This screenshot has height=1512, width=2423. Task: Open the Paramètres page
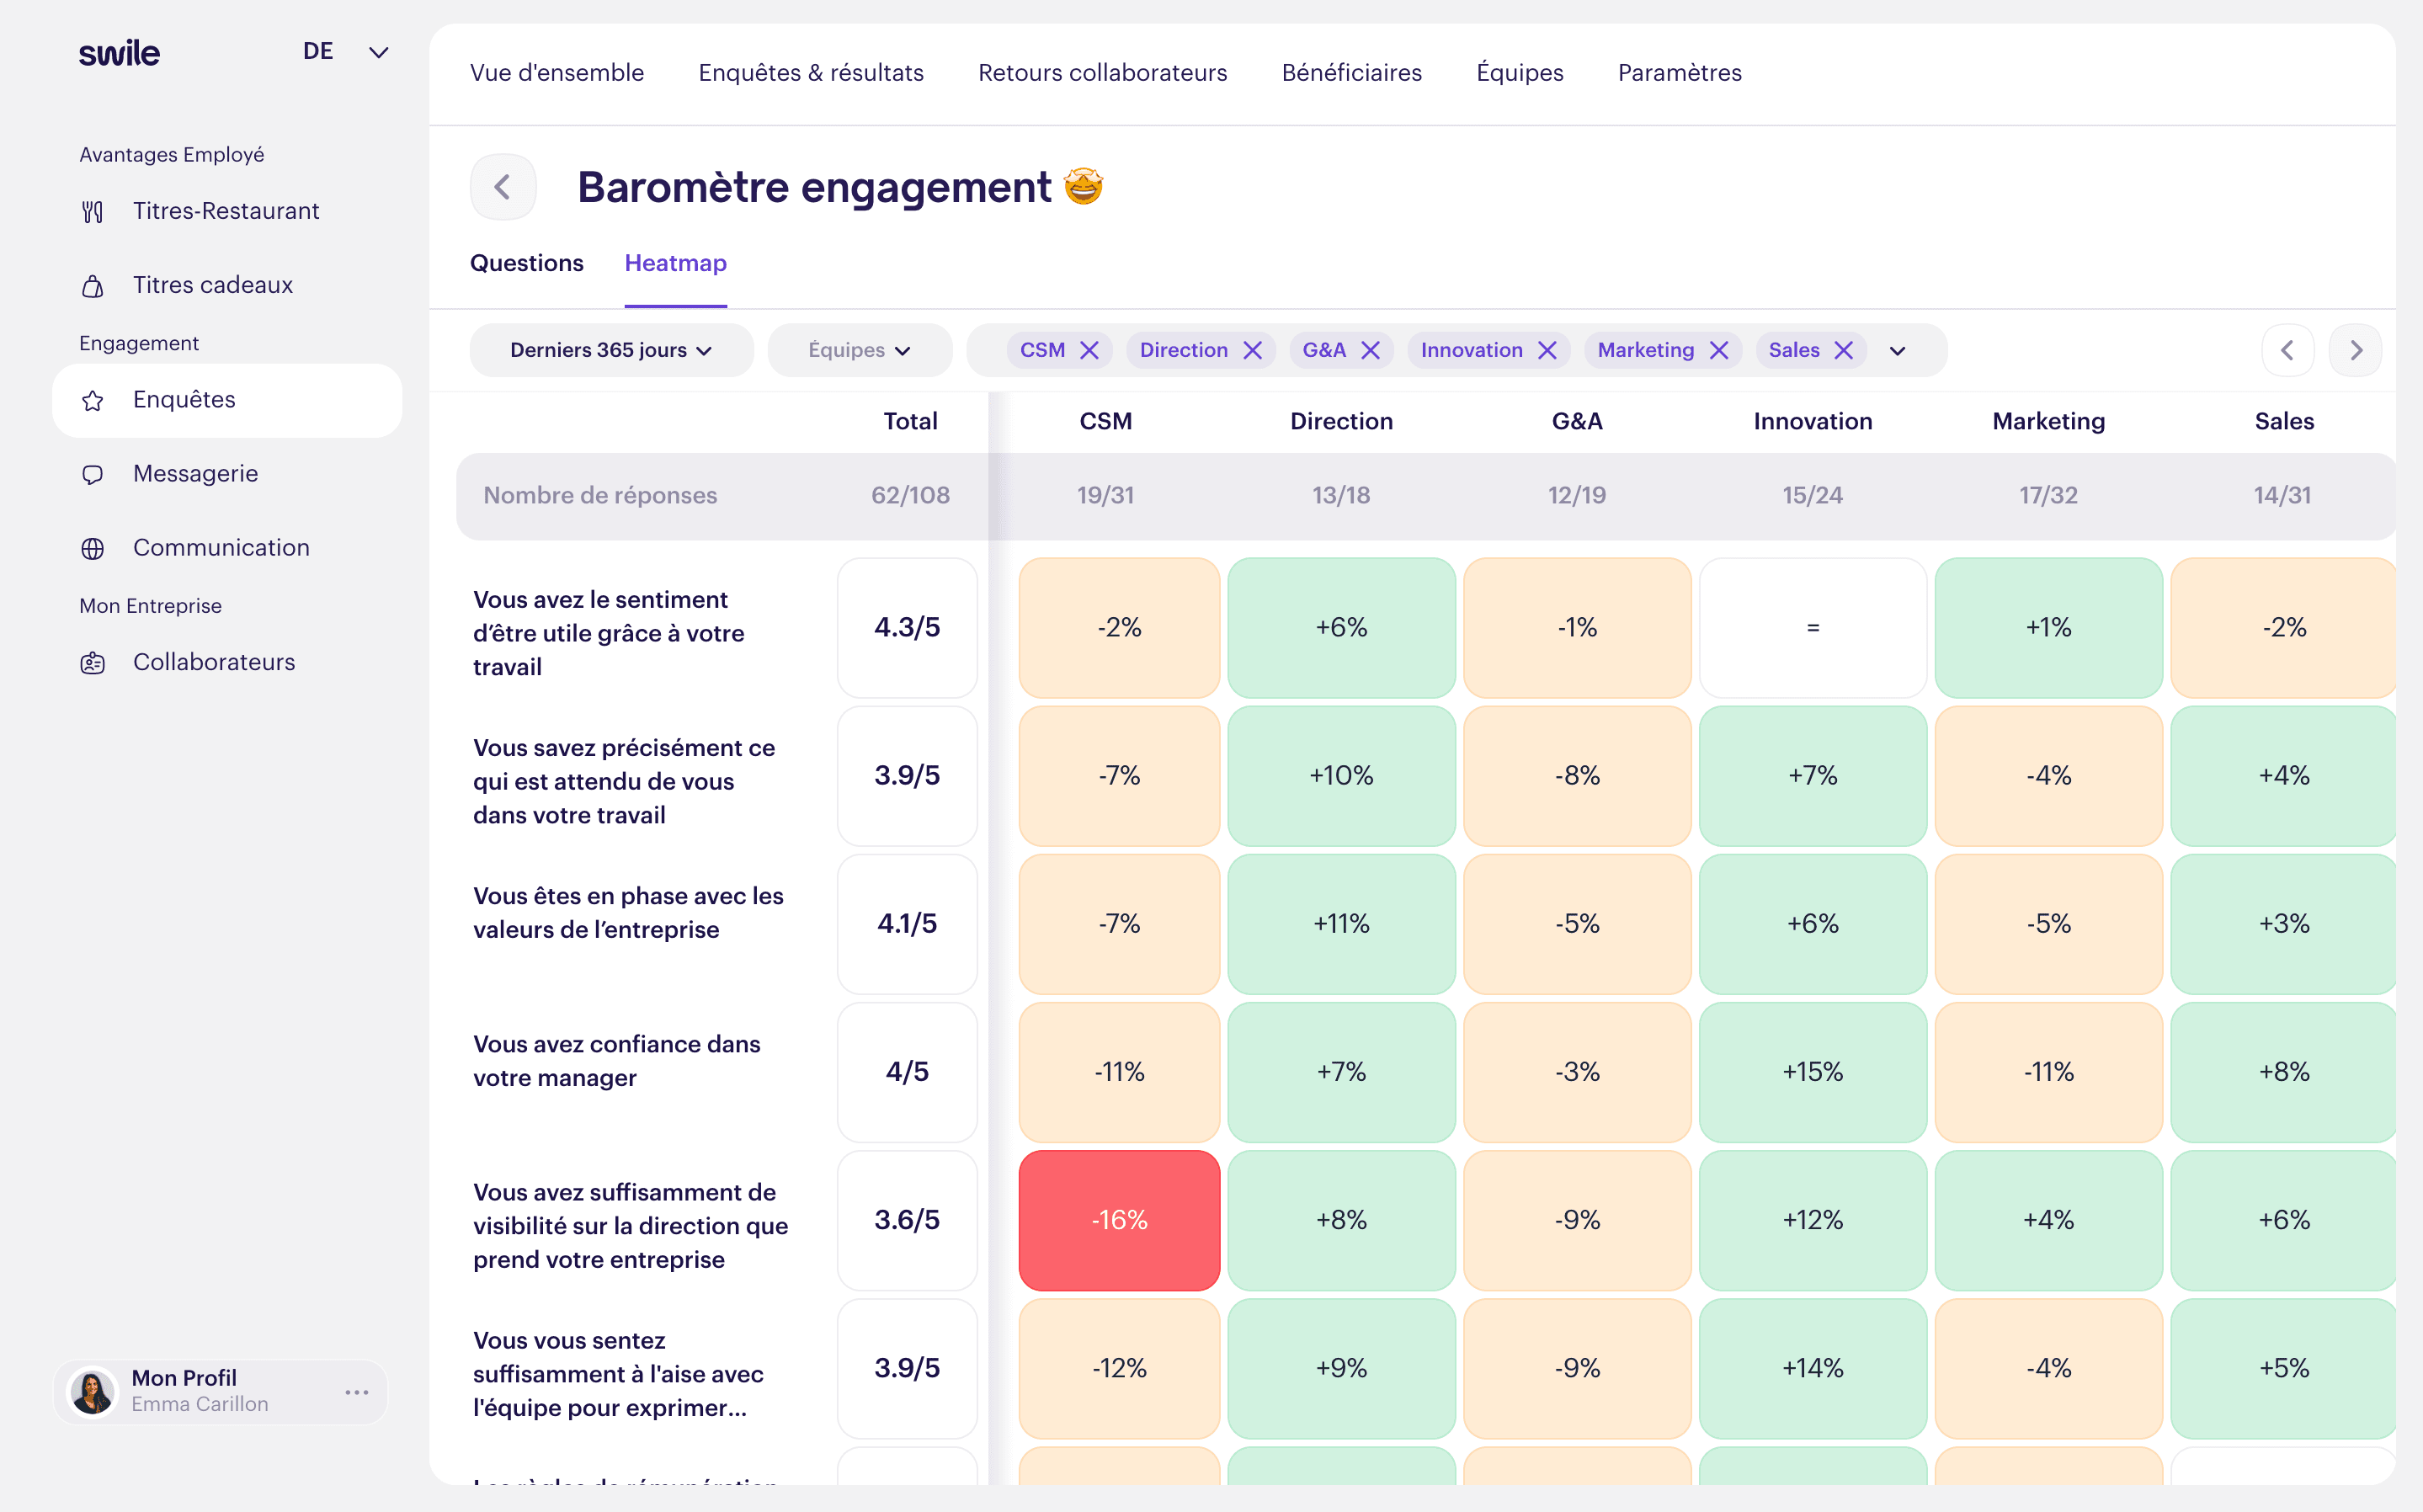(1679, 72)
